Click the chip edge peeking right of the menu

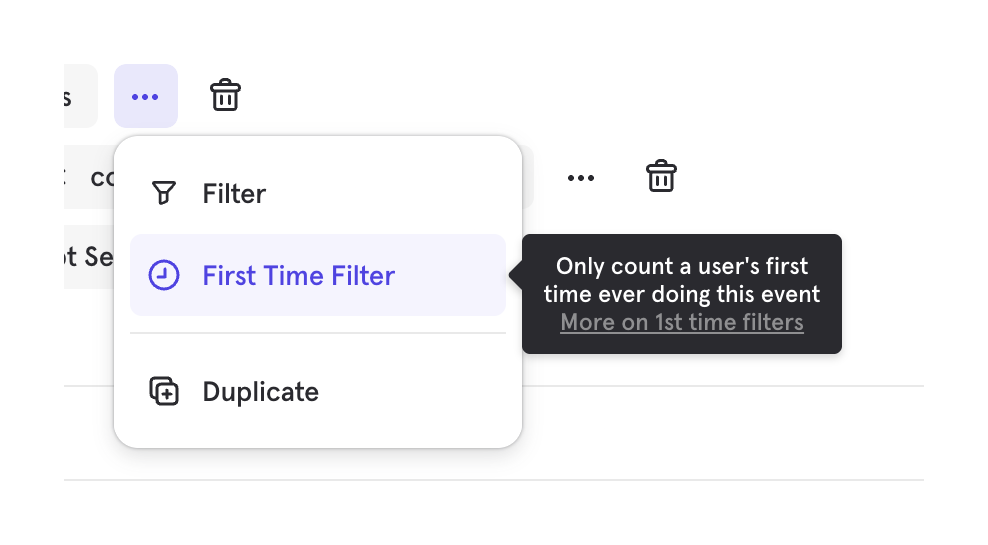[x=528, y=178]
